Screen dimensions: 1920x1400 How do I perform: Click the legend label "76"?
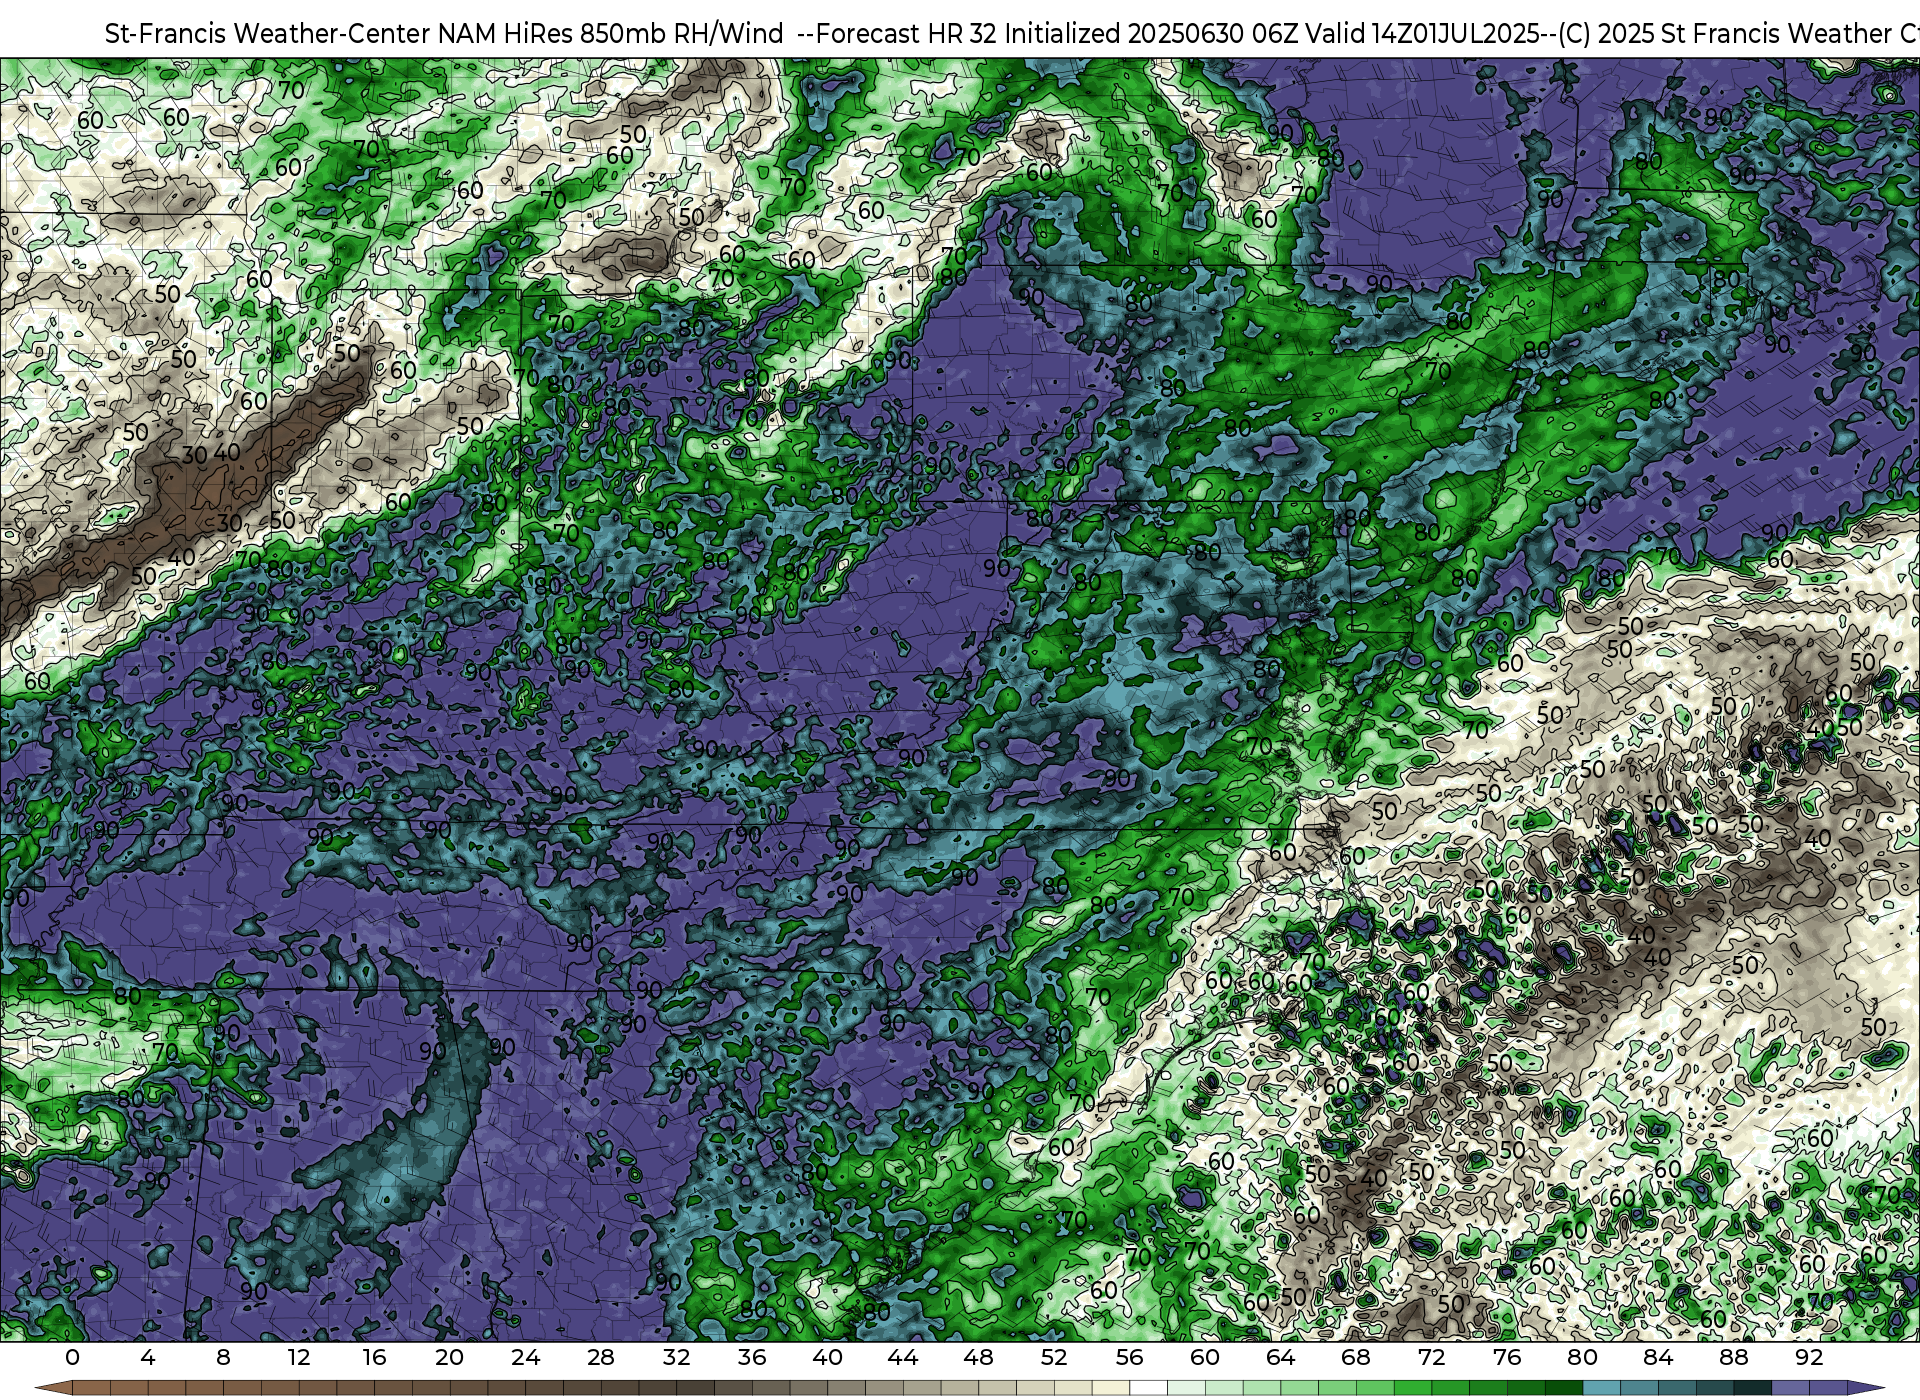pos(1507,1357)
